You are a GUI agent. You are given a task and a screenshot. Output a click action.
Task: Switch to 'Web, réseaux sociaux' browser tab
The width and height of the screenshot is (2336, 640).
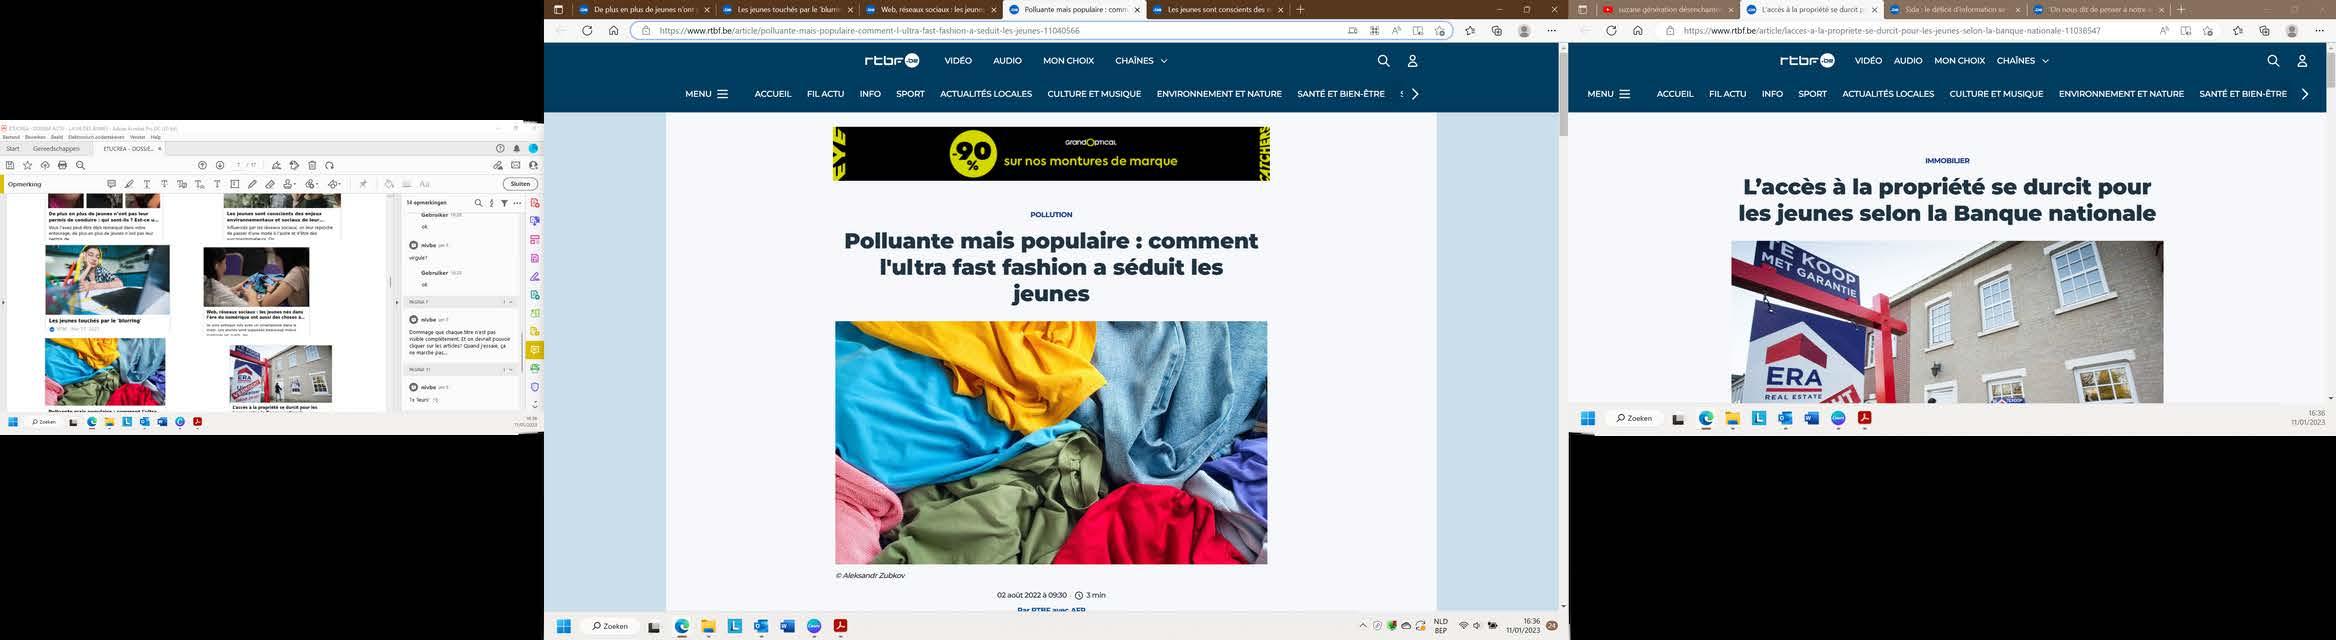point(931,10)
